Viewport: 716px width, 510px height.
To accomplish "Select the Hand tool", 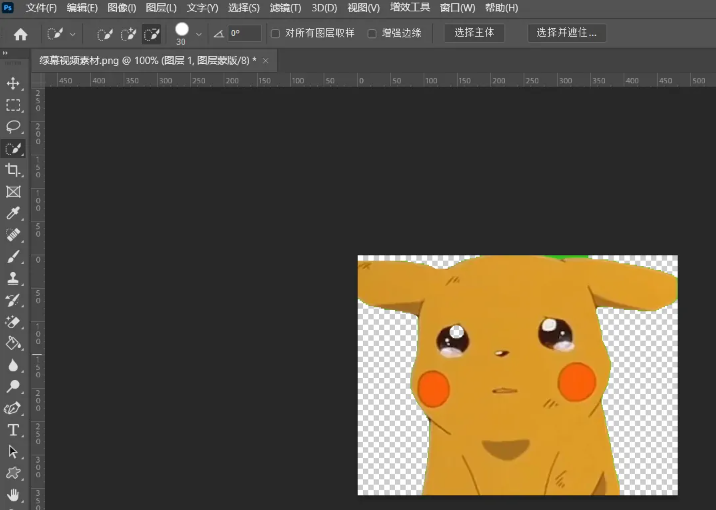I will coord(13,494).
